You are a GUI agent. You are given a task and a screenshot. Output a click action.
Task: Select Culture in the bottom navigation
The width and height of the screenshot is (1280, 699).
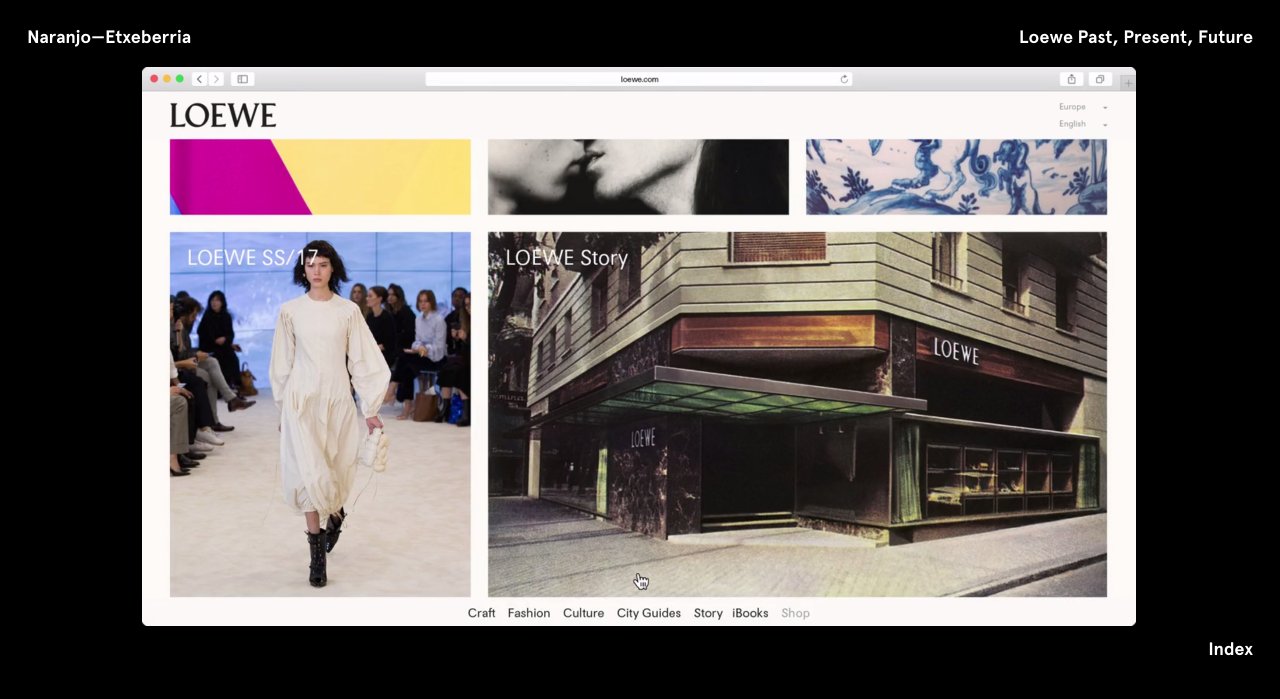coord(583,613)
